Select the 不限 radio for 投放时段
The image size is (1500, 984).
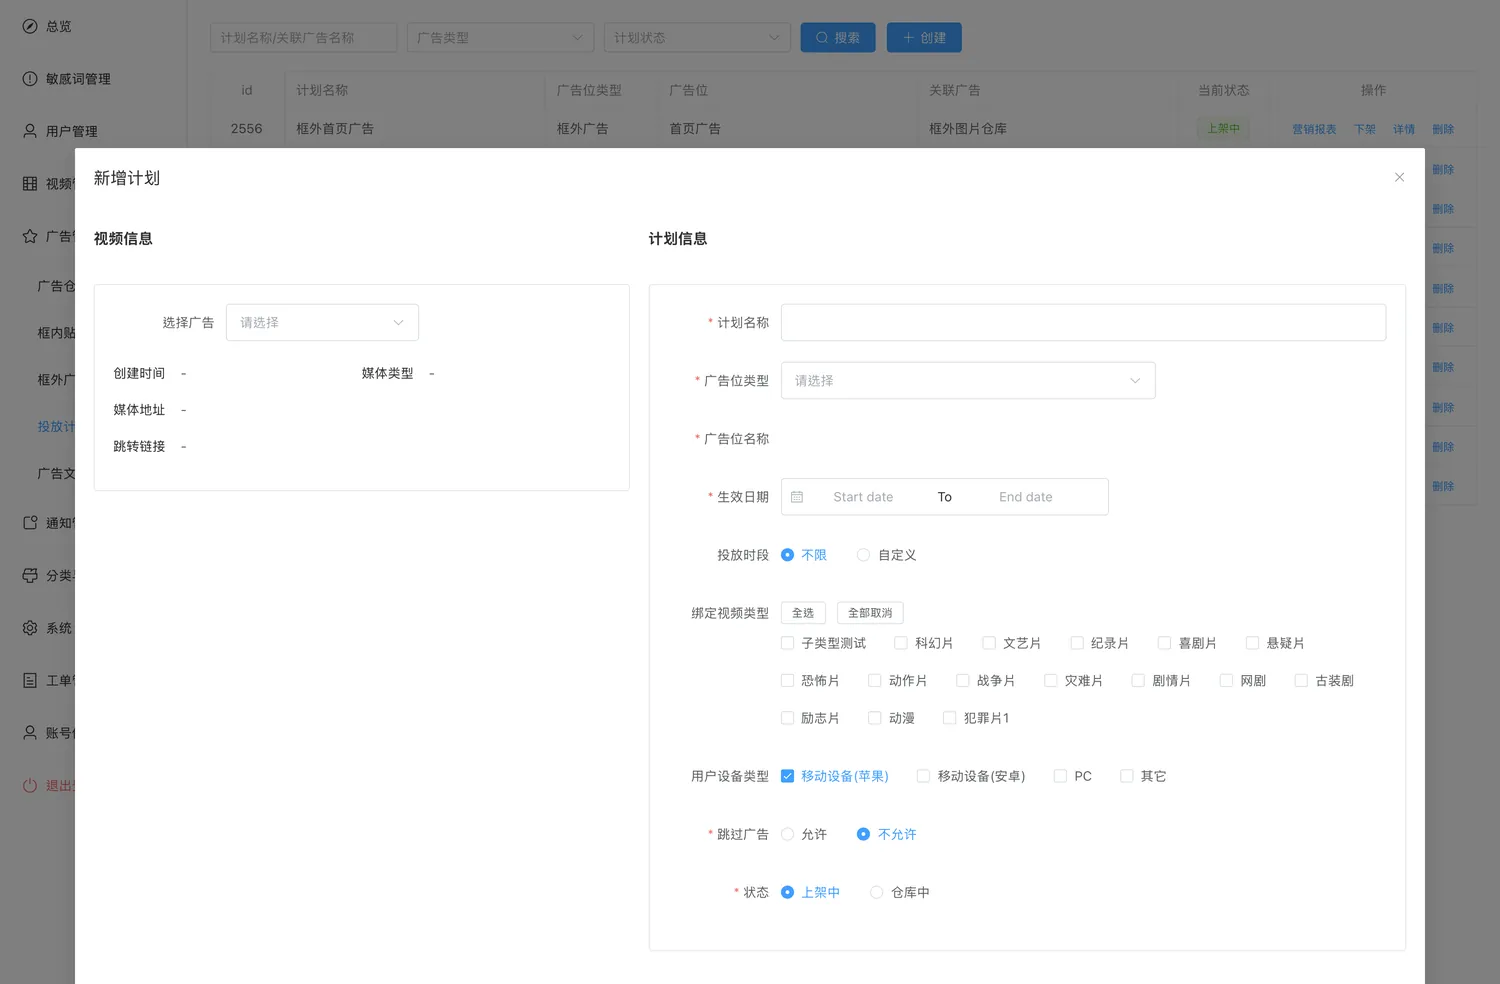[787, 555]
